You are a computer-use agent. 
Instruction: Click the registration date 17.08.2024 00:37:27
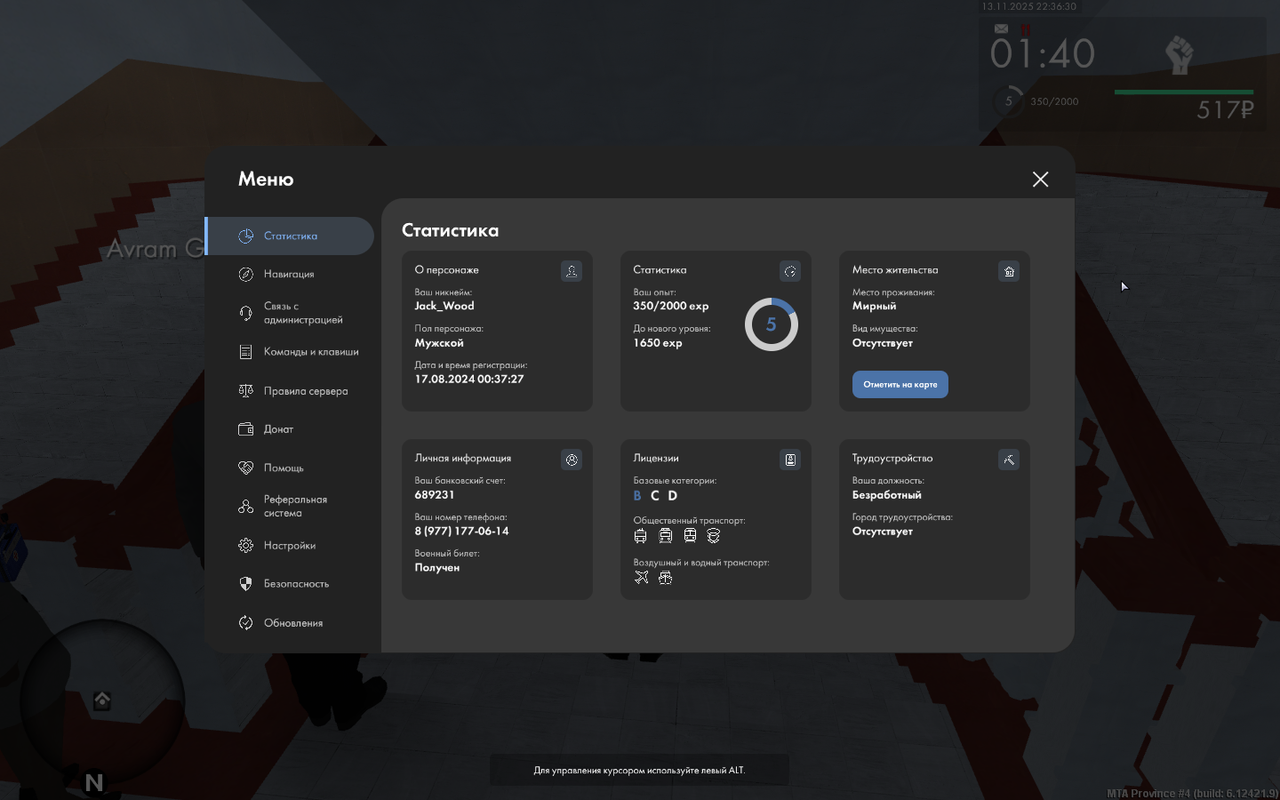coord(469,379)
